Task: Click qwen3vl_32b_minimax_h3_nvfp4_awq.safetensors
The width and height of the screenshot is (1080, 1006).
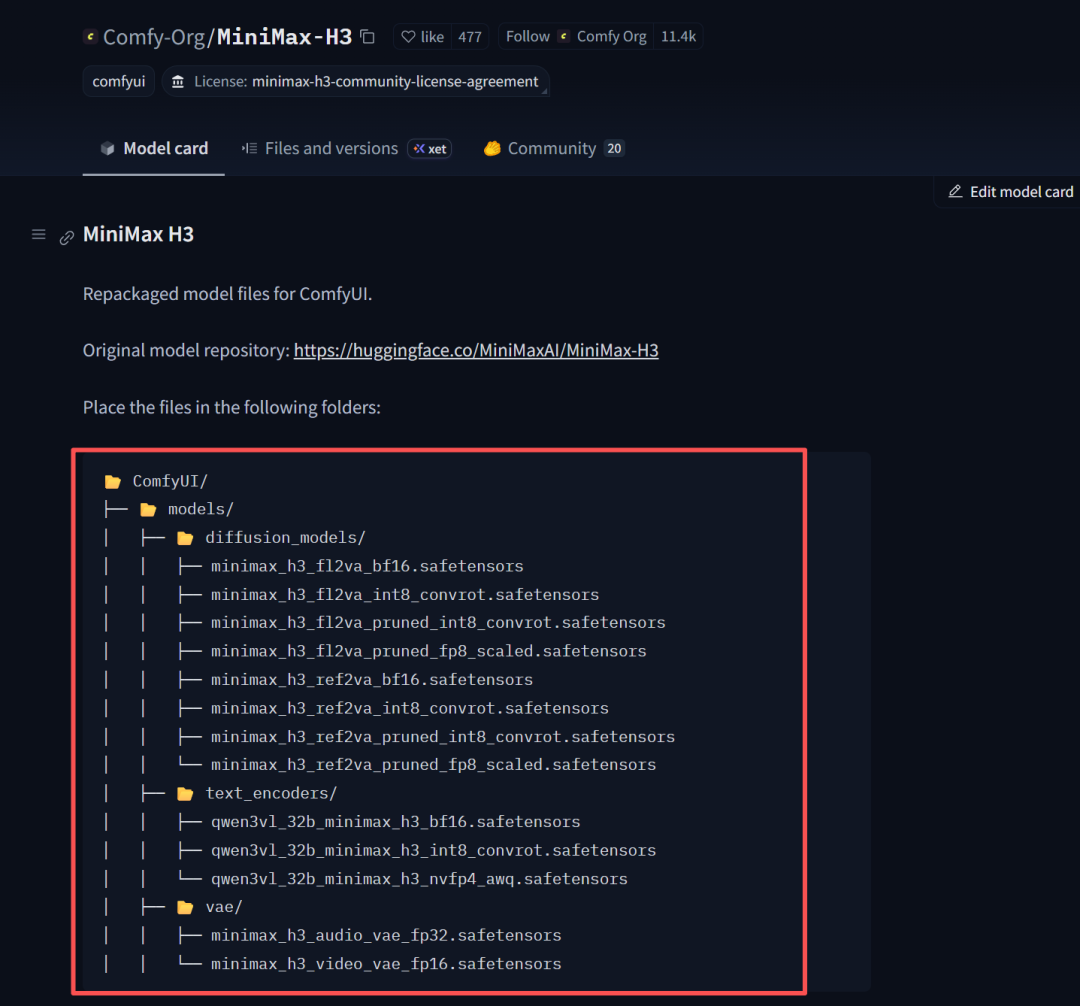Action: point(419,879)
